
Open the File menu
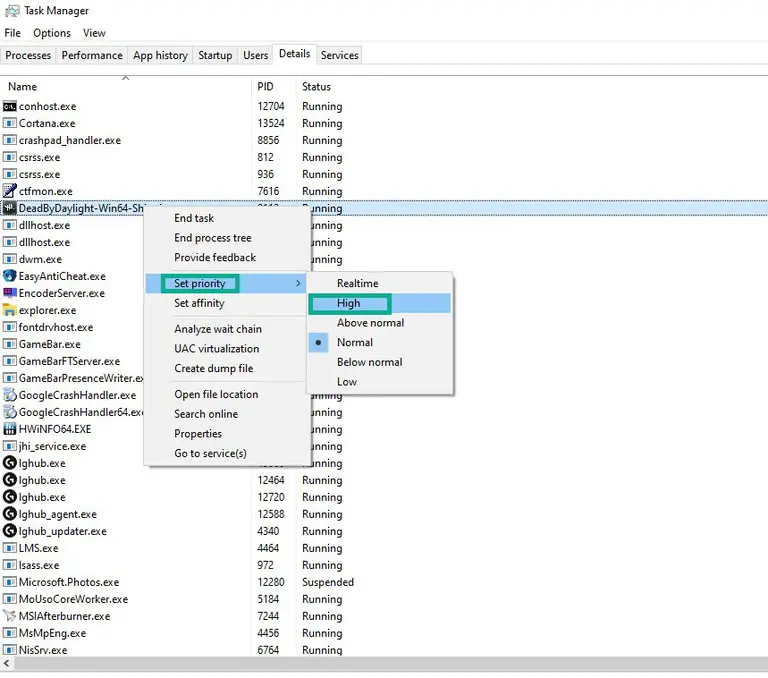(x=13, y=33)
